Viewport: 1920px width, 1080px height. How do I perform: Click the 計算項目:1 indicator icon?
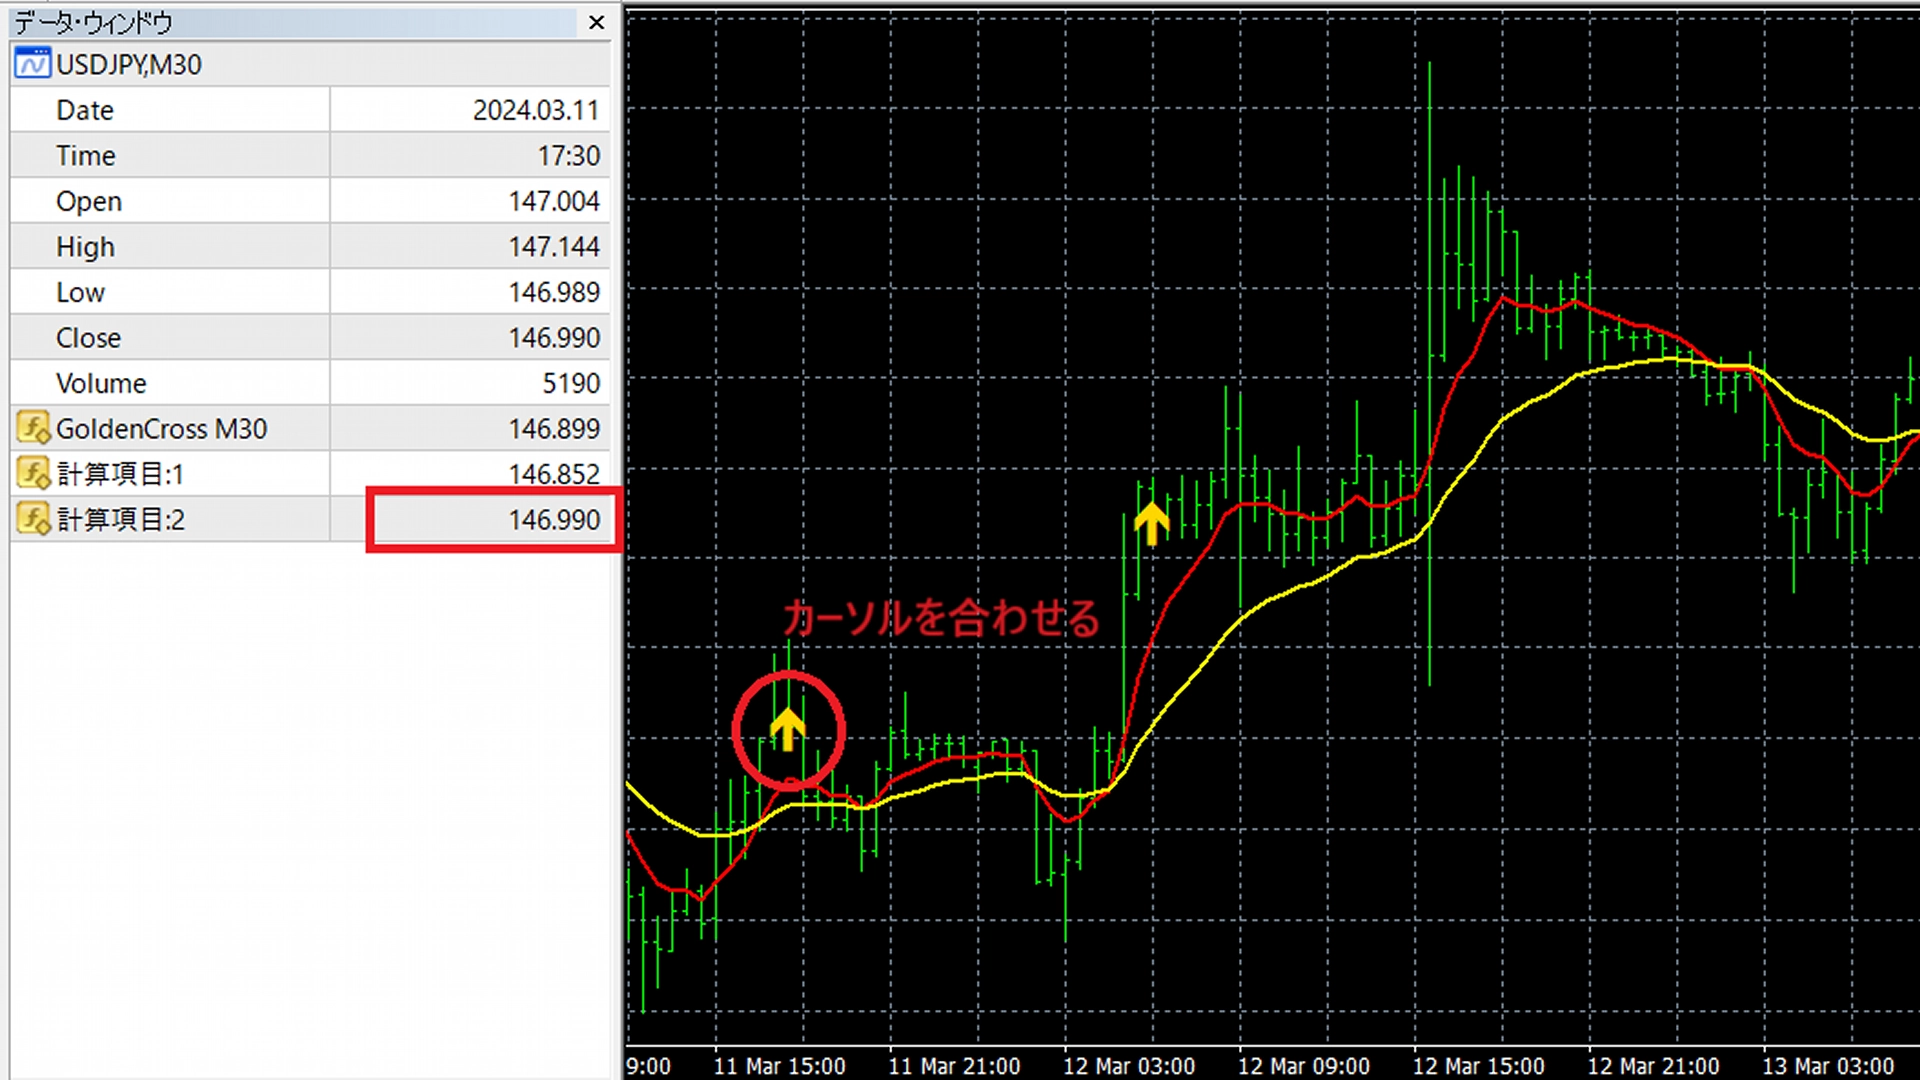[x=33, y=473]
